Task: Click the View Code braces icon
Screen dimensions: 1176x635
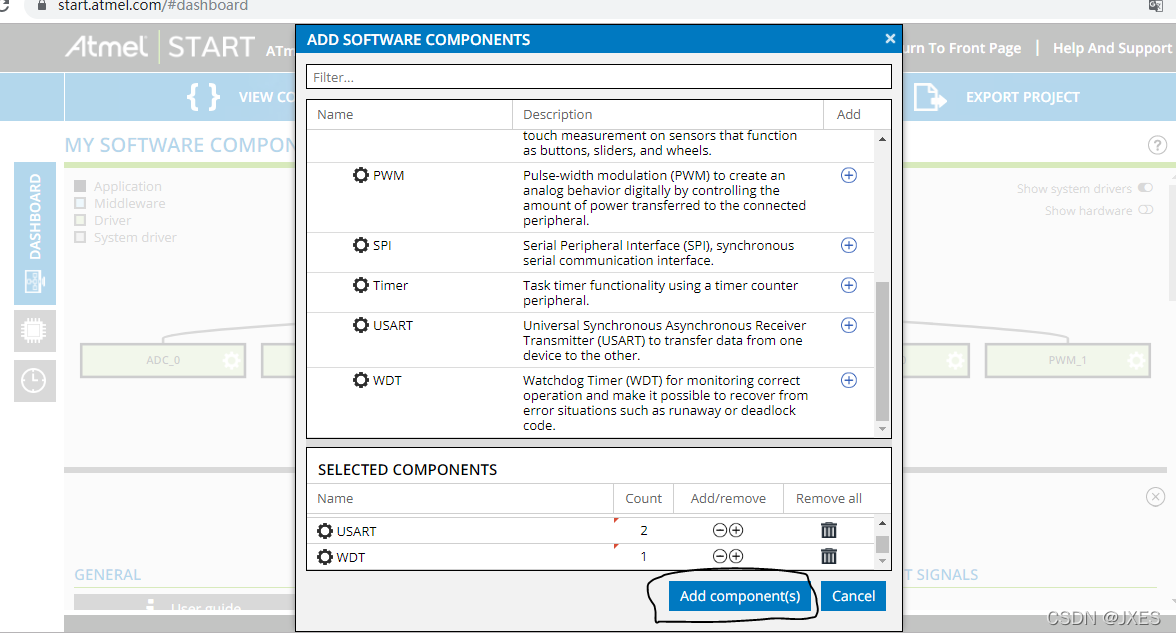Action: 203,97
